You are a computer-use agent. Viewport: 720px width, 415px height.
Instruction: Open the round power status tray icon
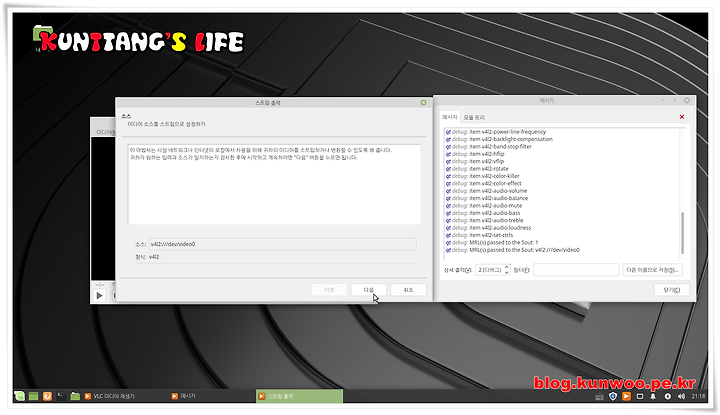[x=667, y=396]
